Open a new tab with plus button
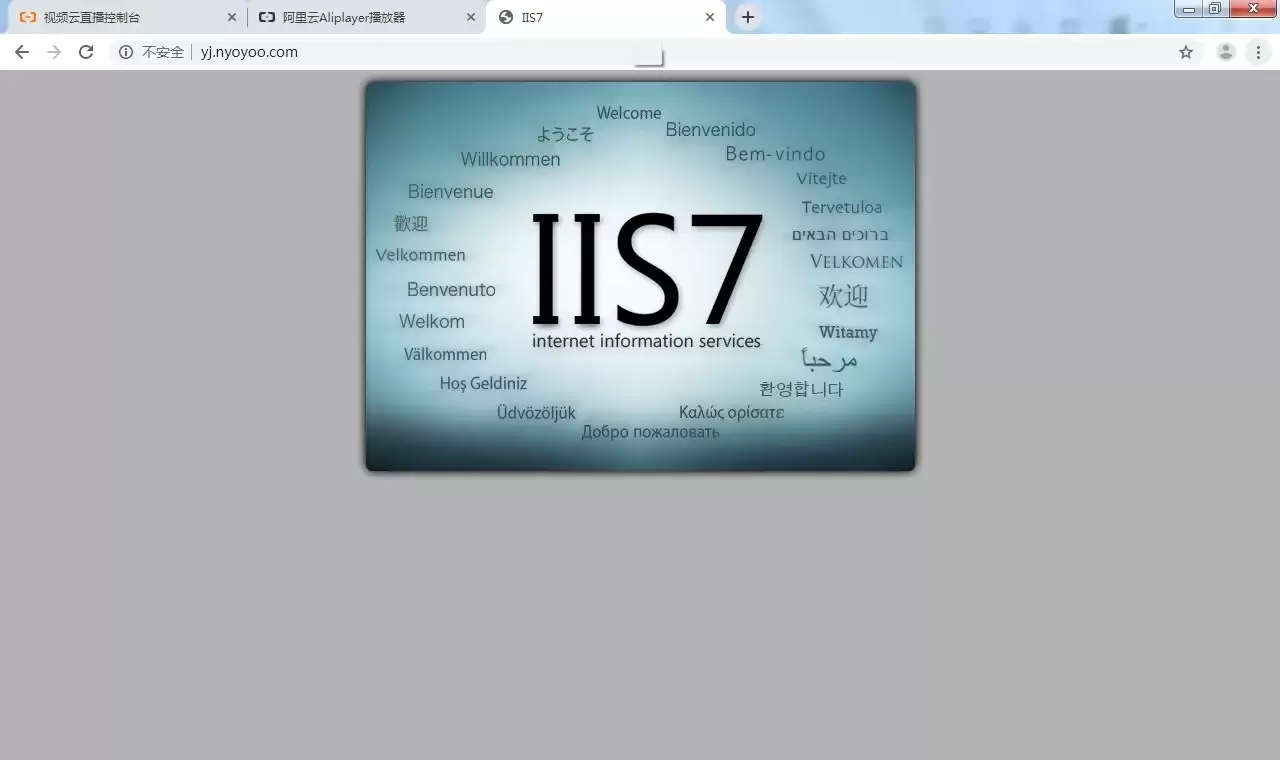 [x=748, y=17]
